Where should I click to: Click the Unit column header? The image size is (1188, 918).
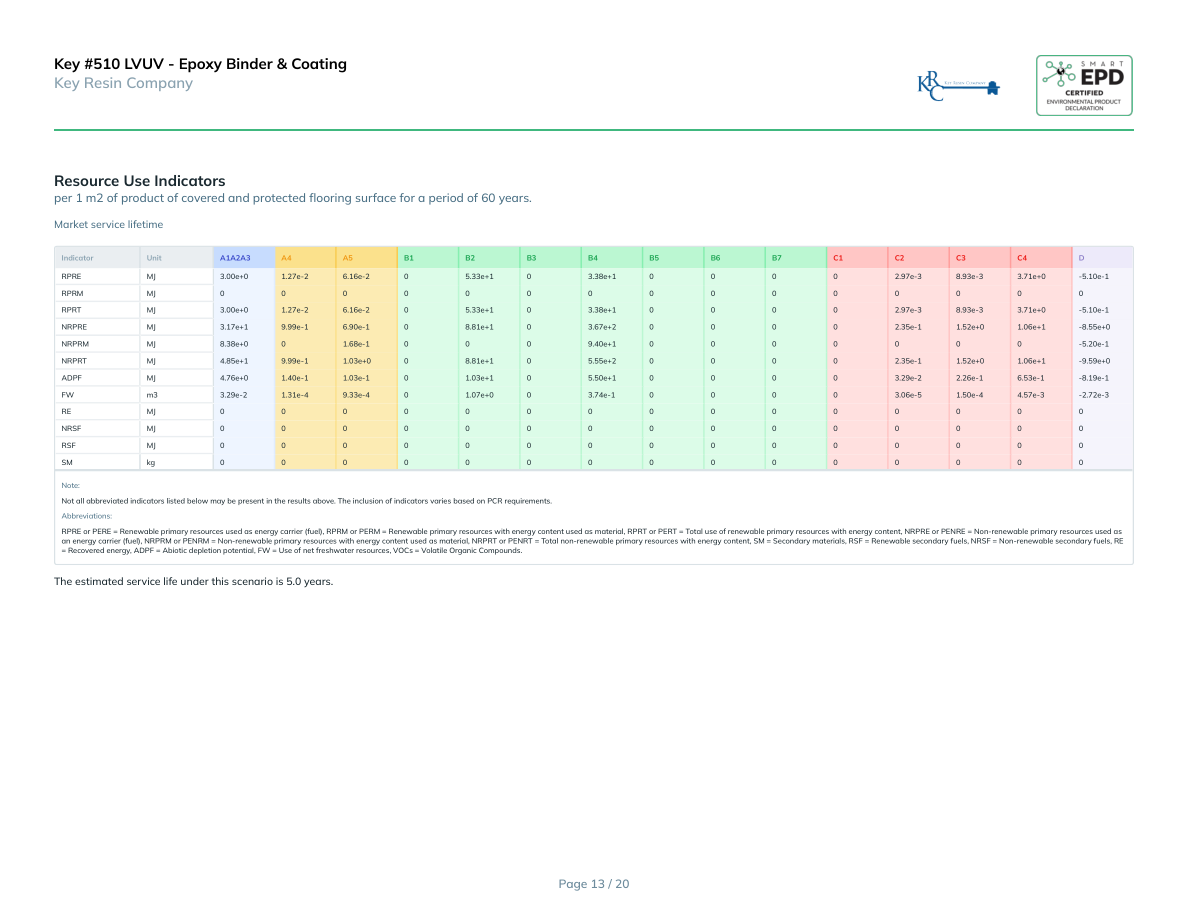[154, 258]
